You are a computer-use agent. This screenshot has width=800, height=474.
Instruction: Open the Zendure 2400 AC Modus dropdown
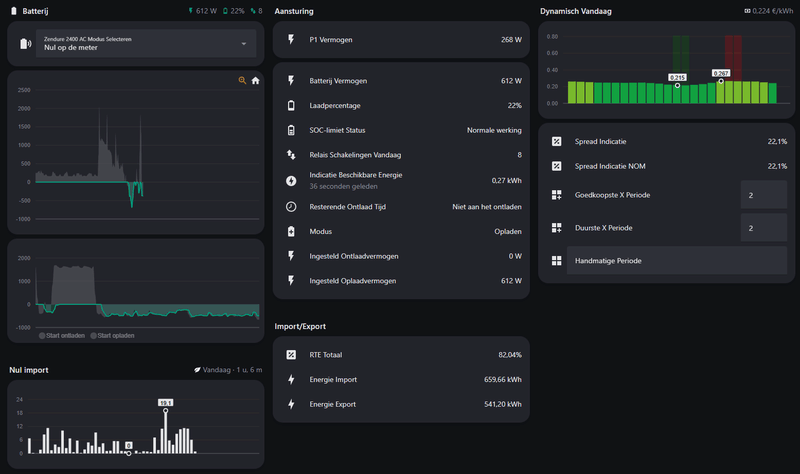pyautogui.click(x=146, y=43)
